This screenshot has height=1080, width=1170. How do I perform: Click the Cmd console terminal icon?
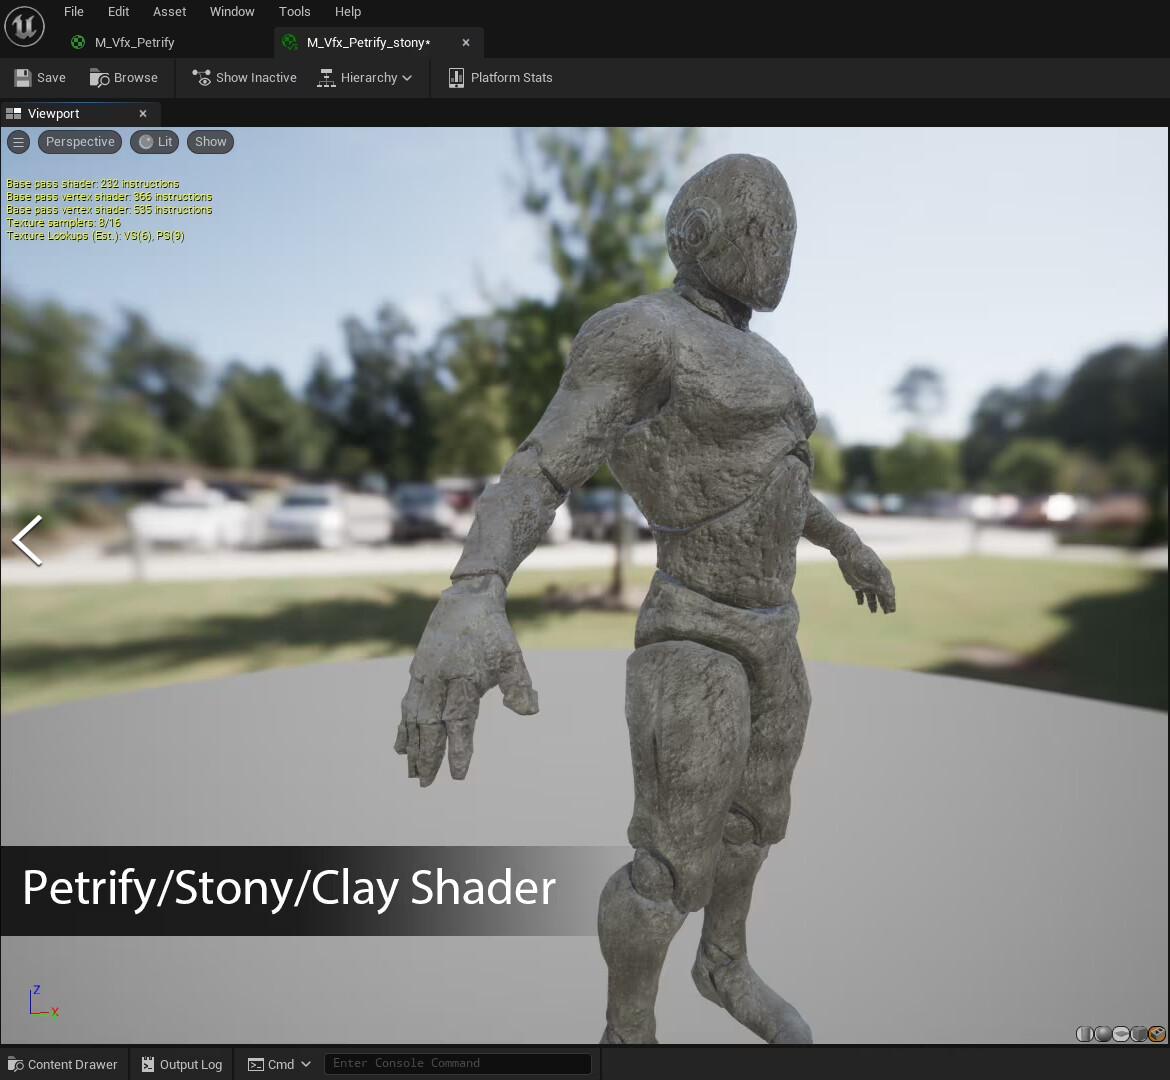pyautogui.click(x=256, y=1064)
